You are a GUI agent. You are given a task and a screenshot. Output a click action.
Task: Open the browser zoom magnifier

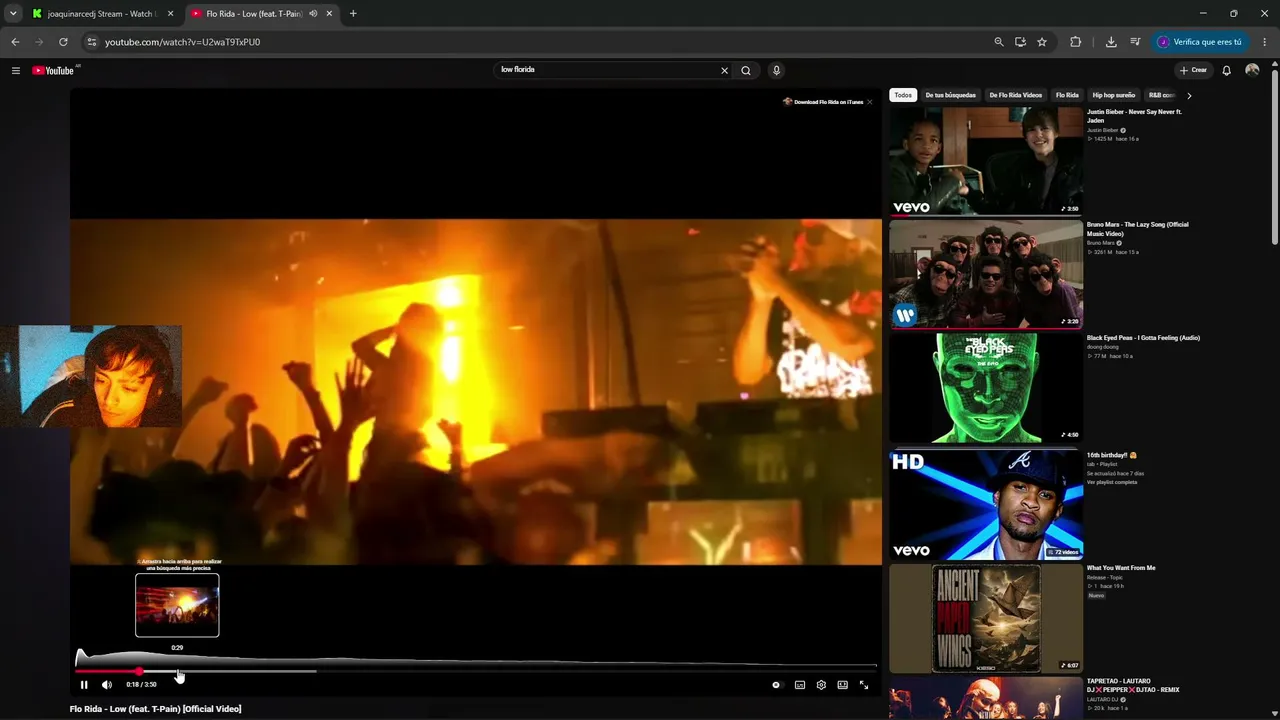coord(999,42)
